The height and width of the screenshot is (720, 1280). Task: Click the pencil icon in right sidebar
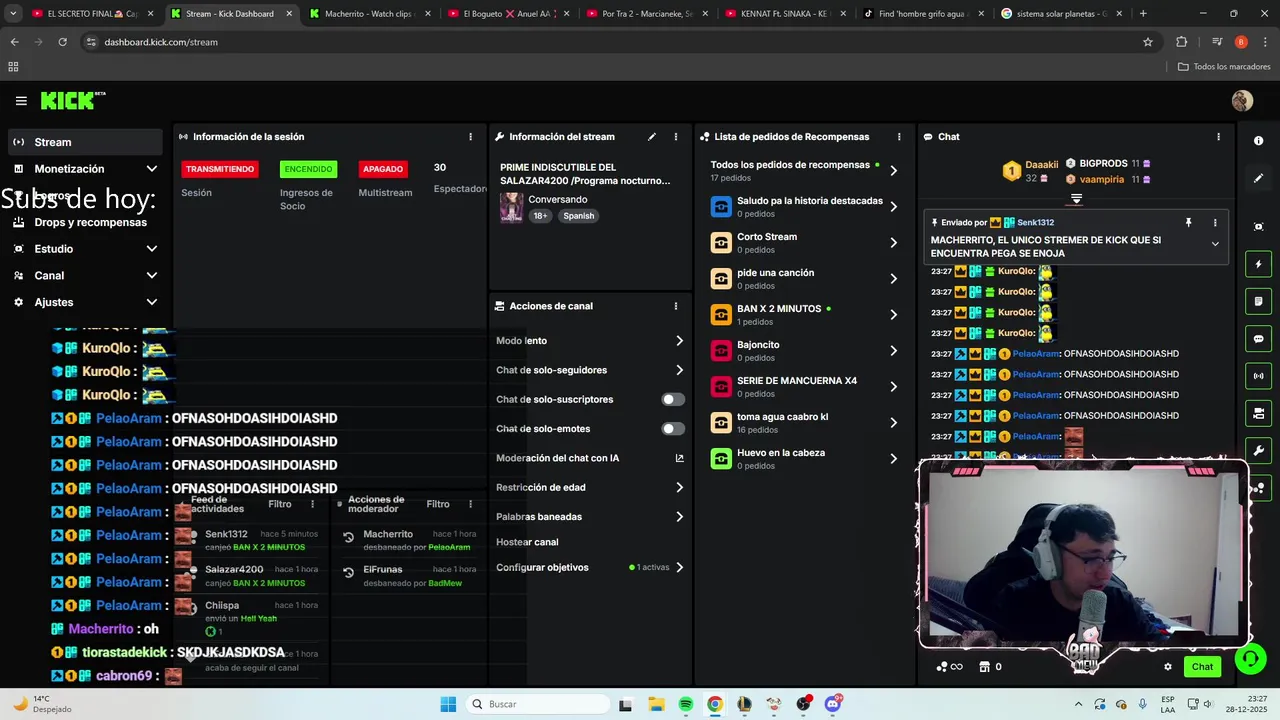(x=1258, y=178)
